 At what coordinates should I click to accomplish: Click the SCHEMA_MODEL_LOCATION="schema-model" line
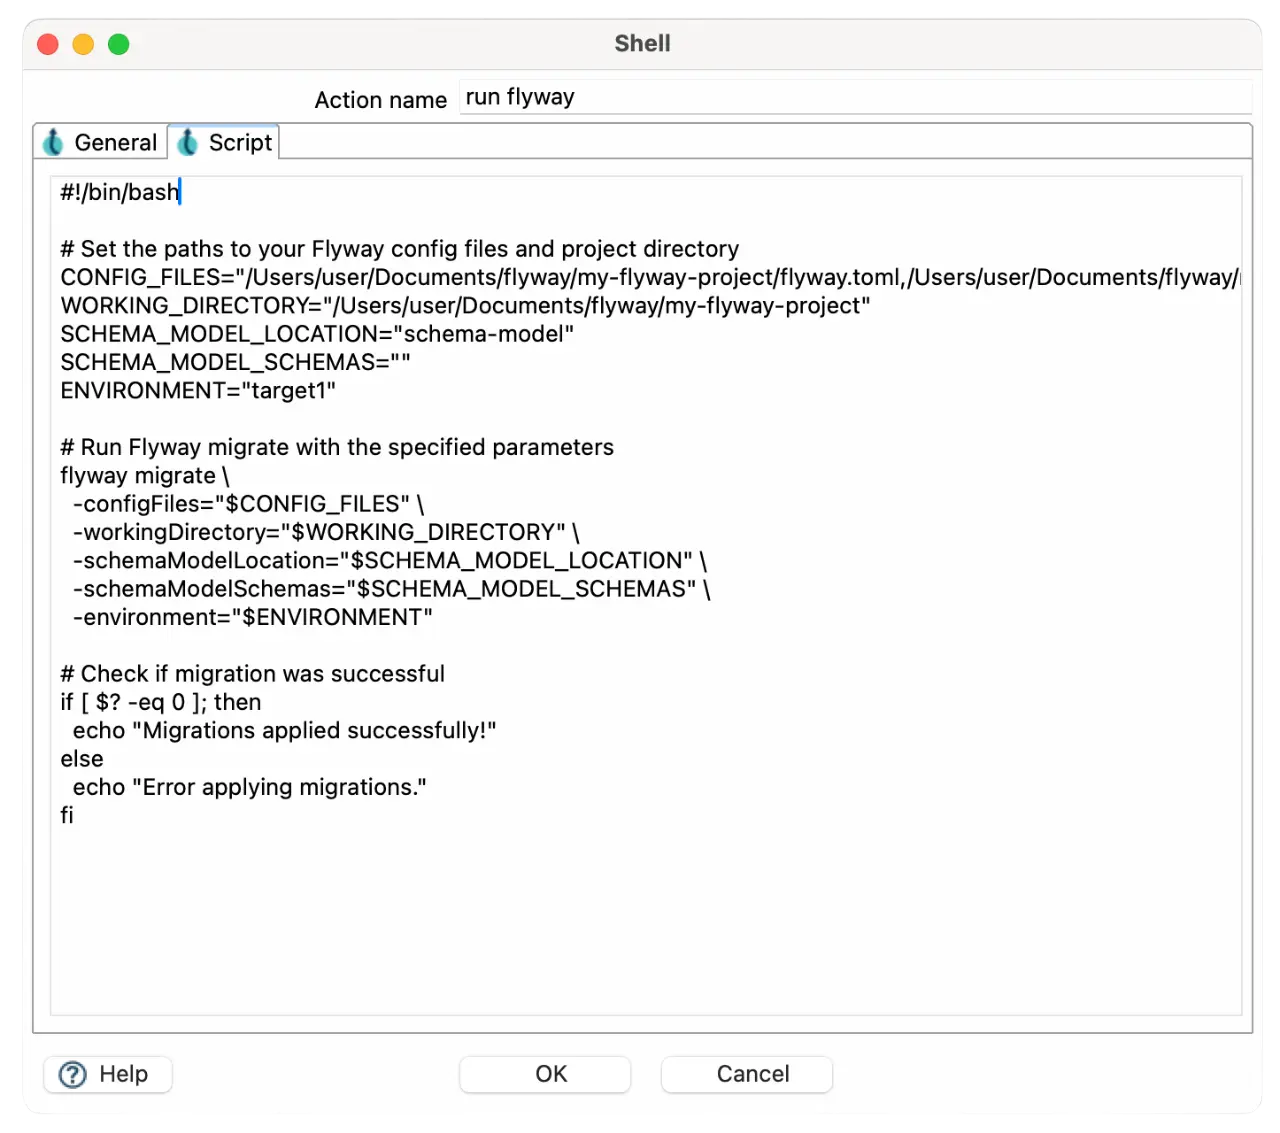click(317, 334)
